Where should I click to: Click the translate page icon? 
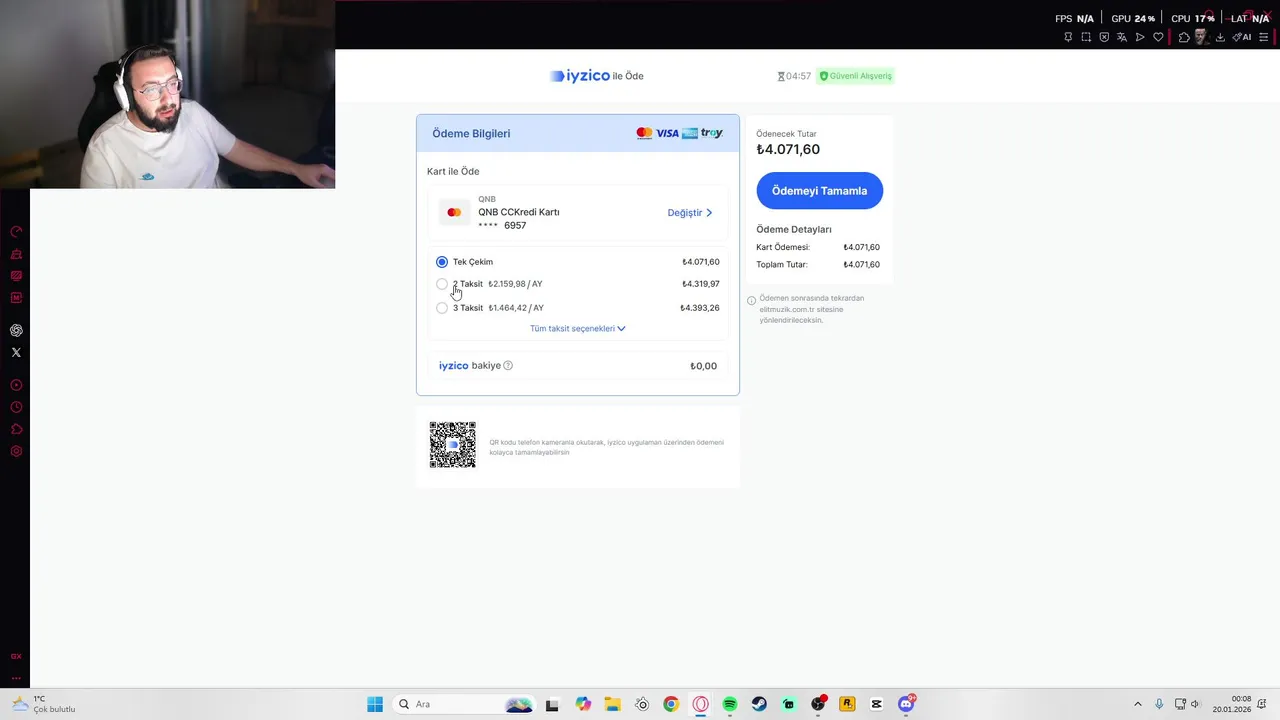point(1122,37)
